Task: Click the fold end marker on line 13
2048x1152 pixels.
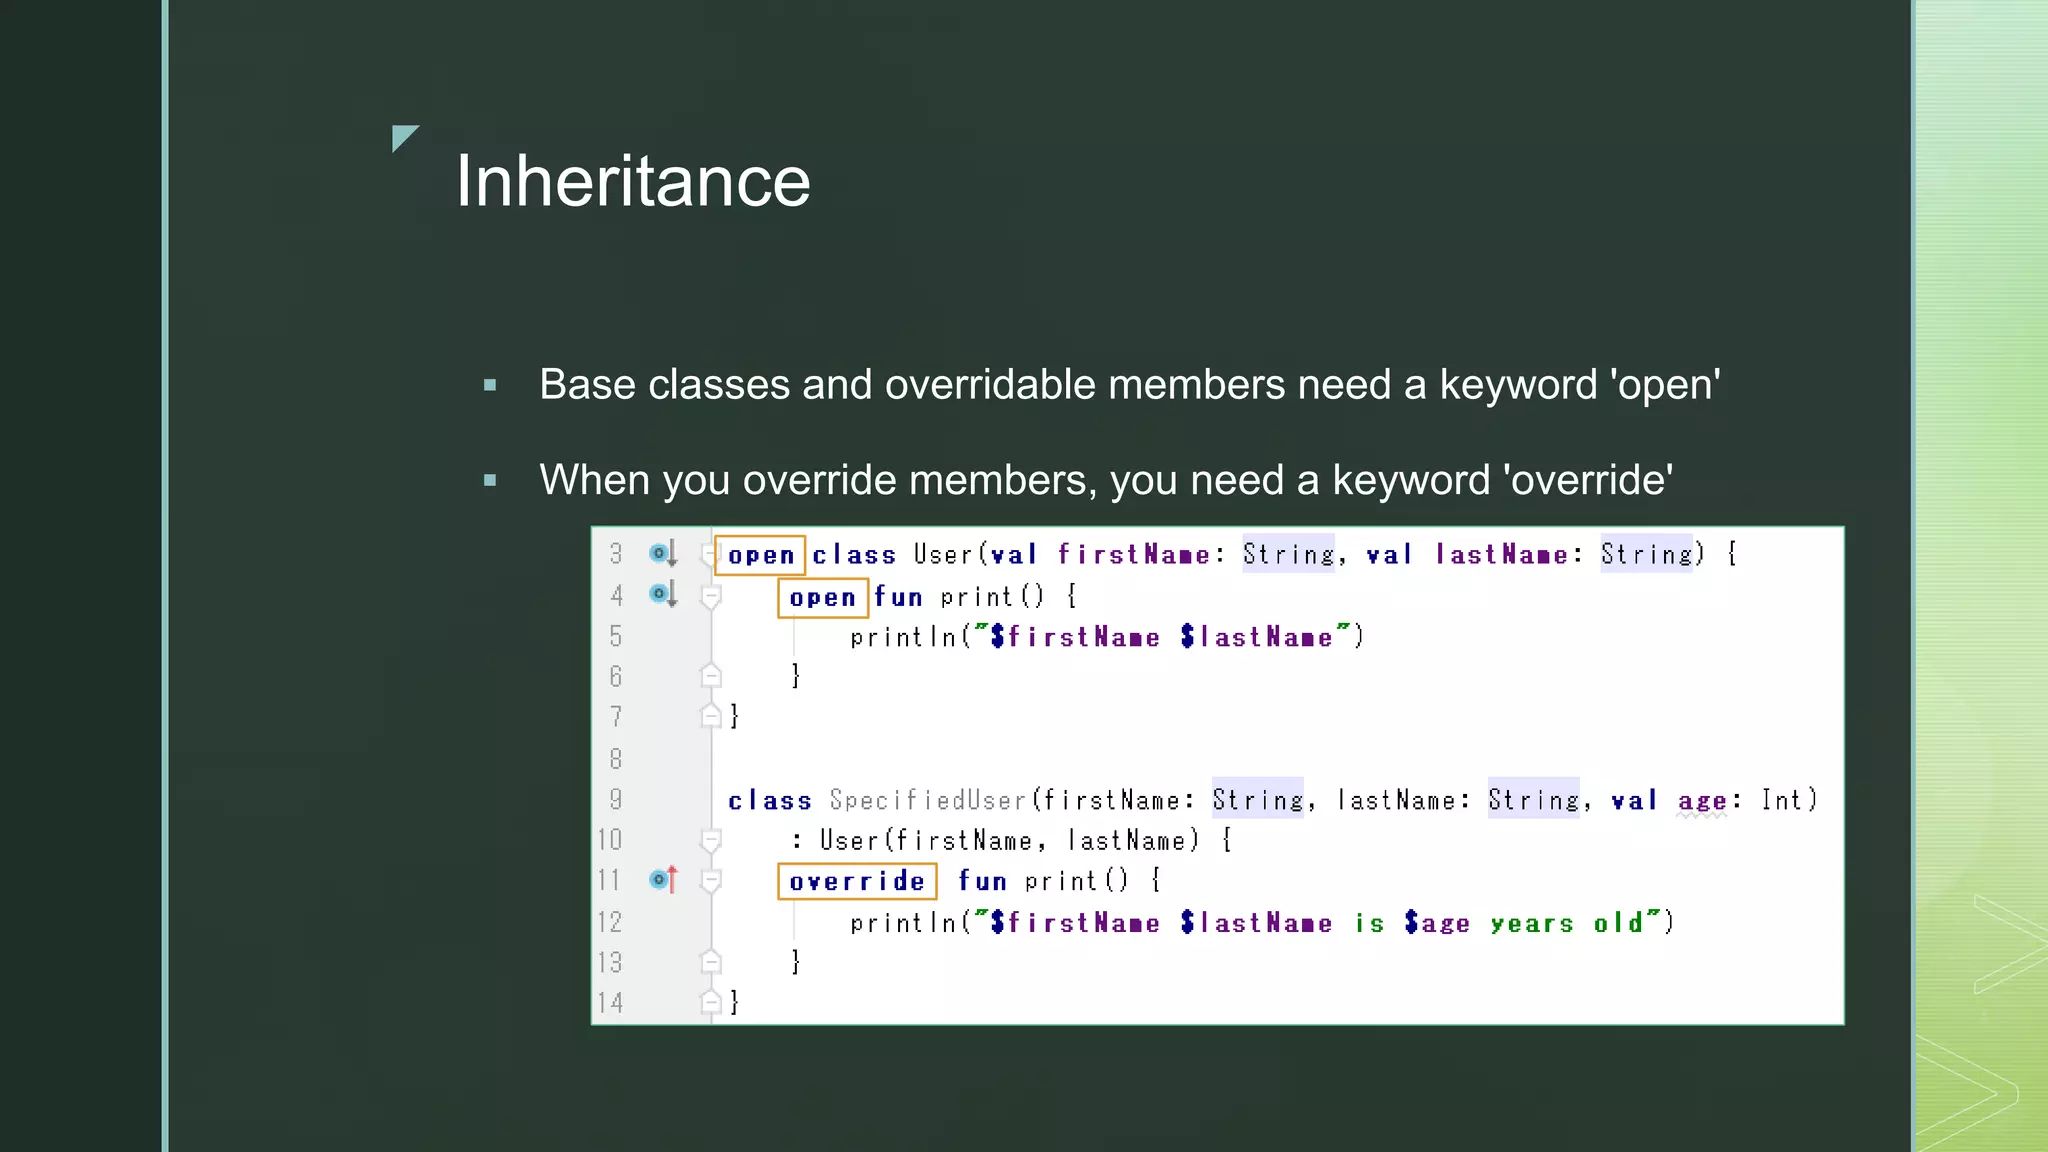Action: pos(711,962)
